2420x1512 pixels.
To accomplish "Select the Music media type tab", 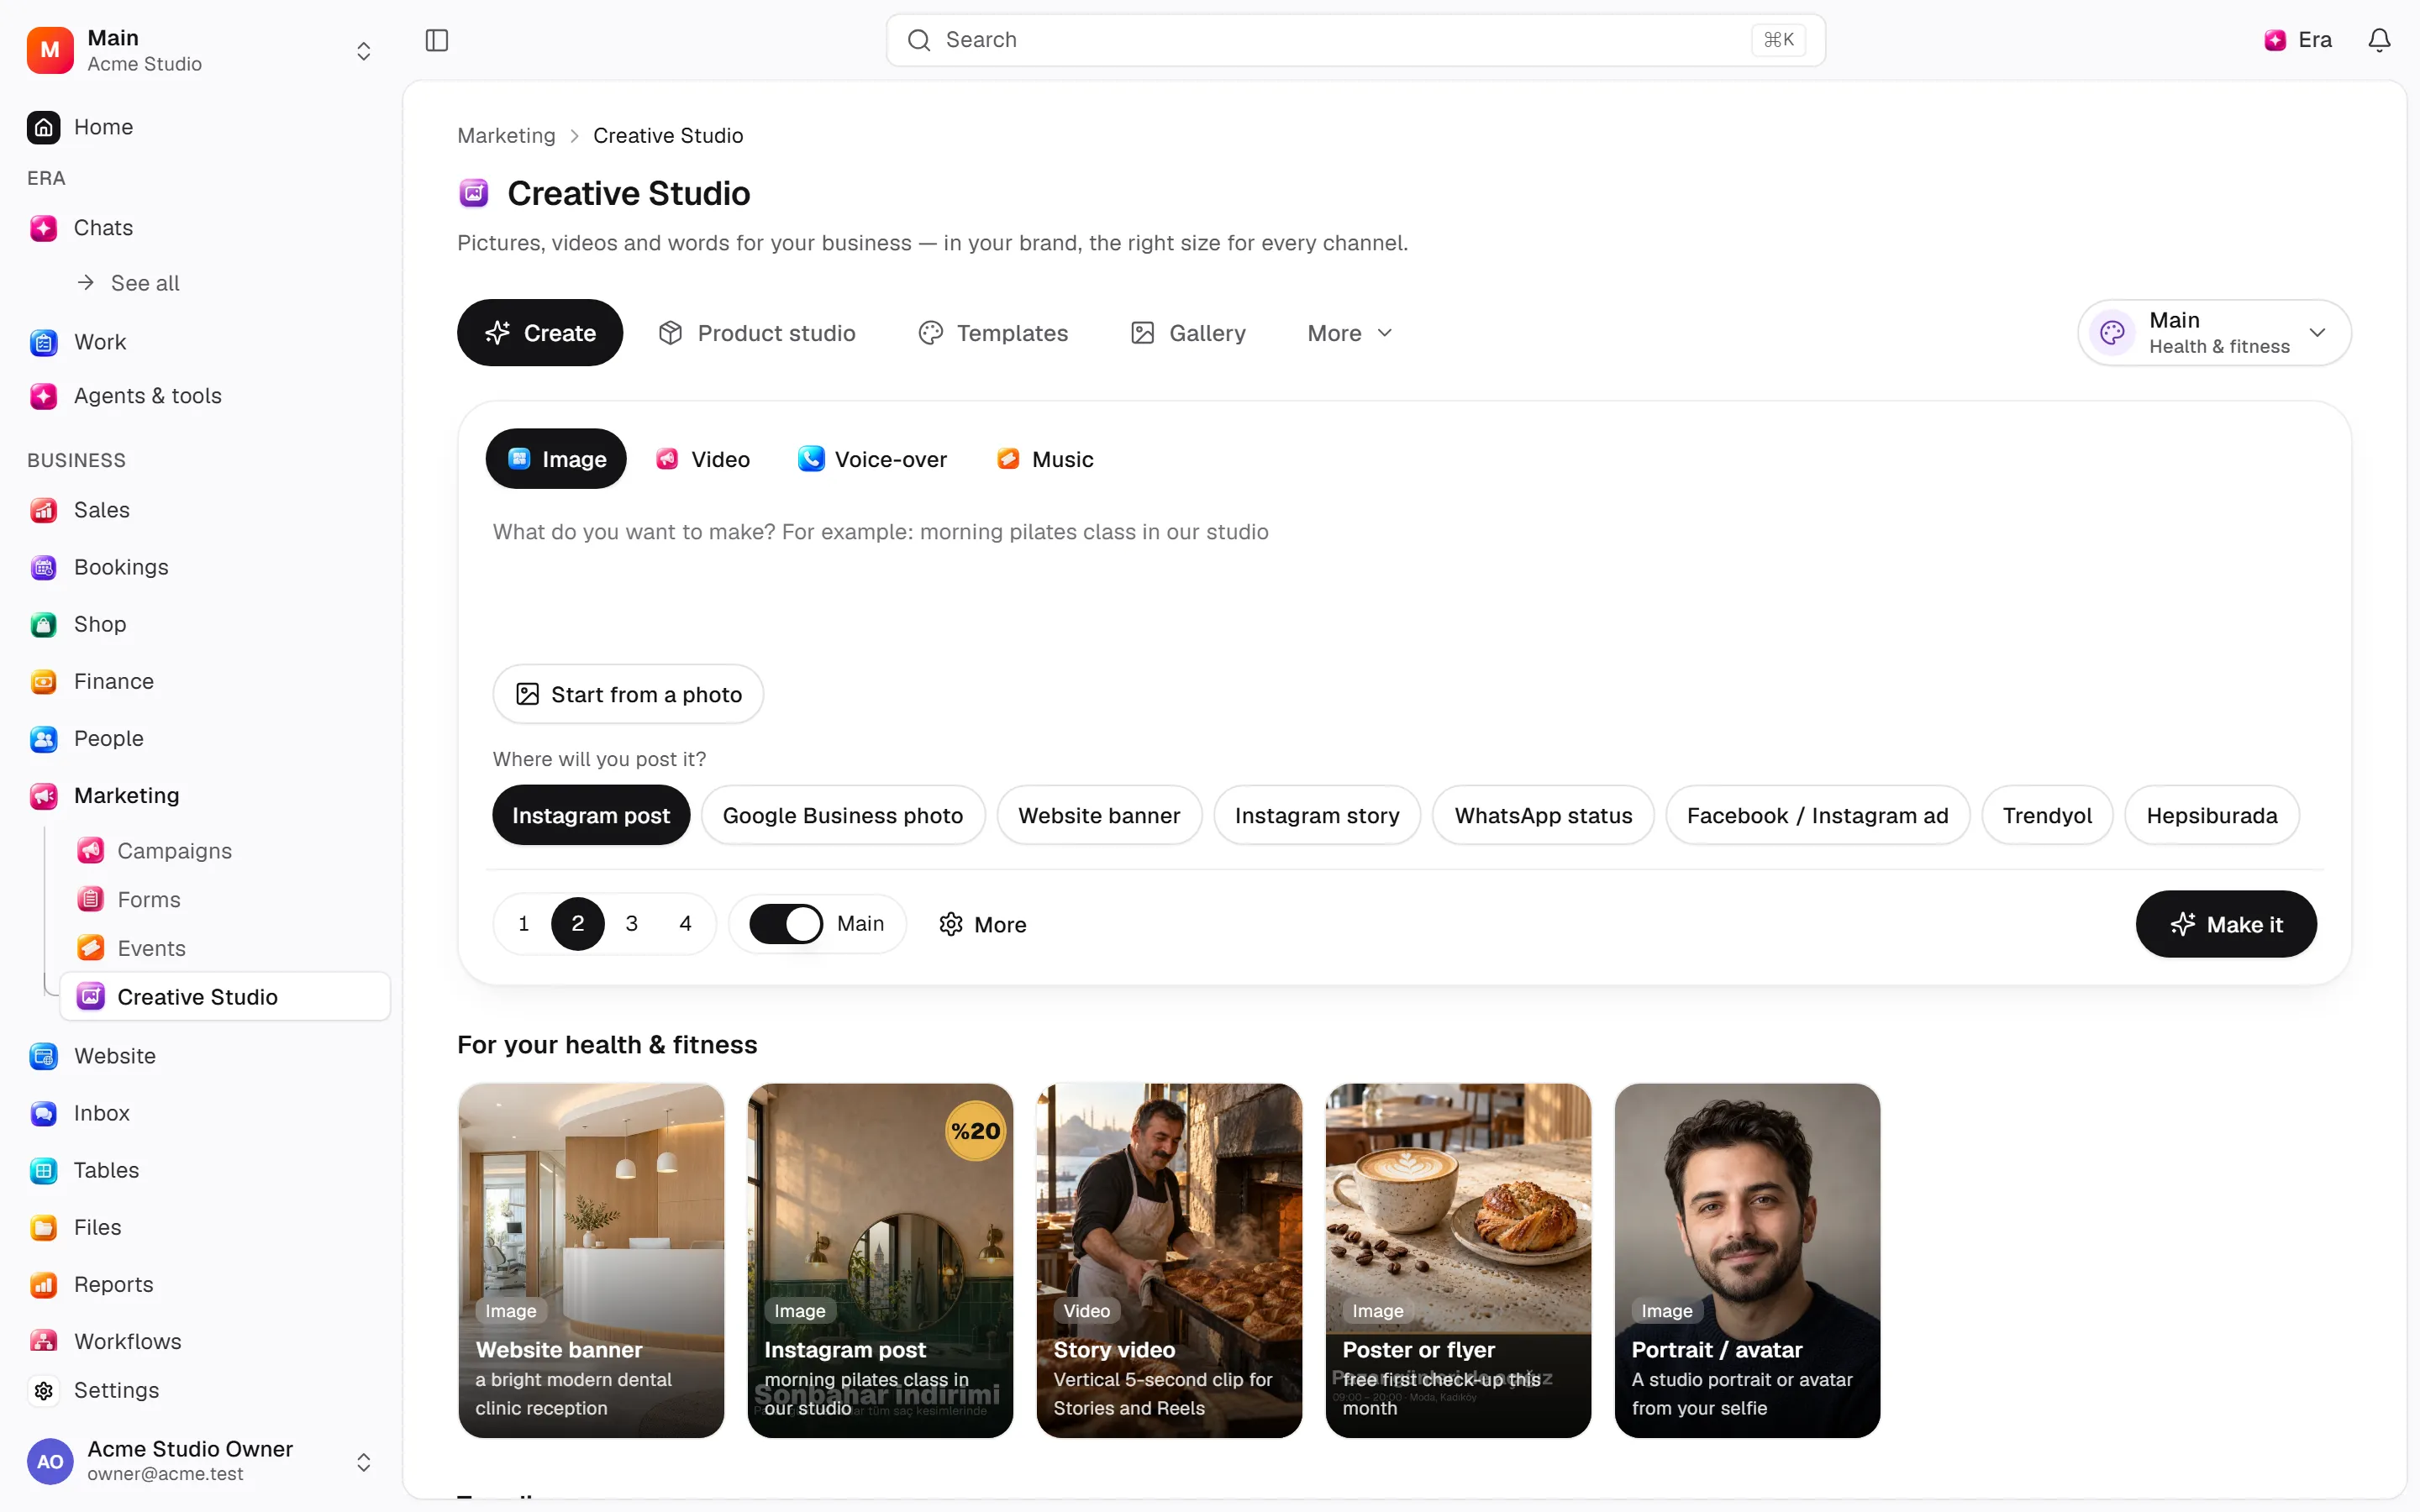I will [1045, 459].
